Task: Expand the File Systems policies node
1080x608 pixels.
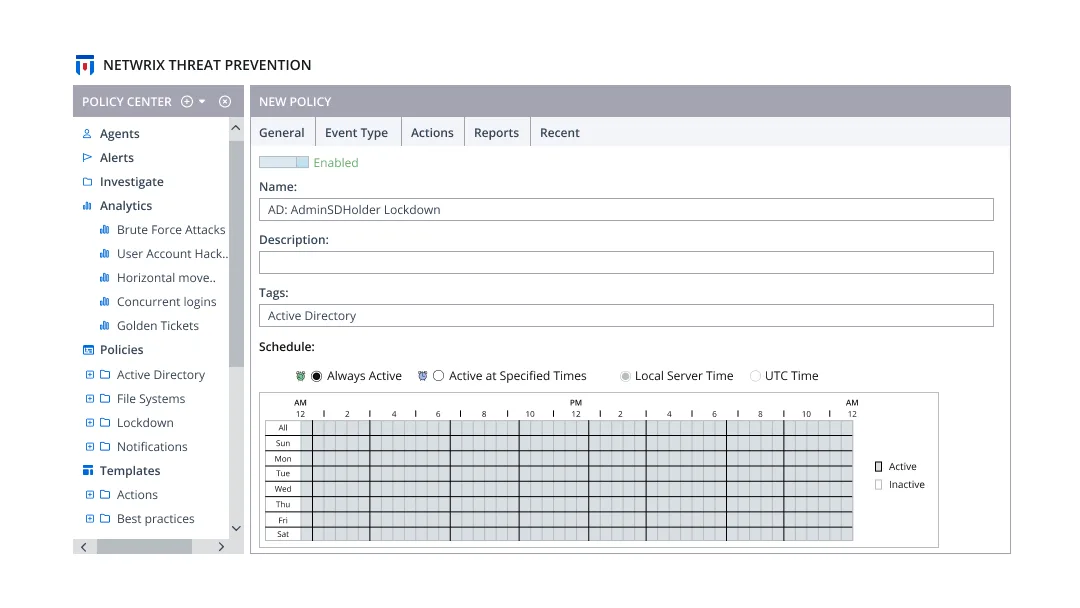Action: [90, 399]
